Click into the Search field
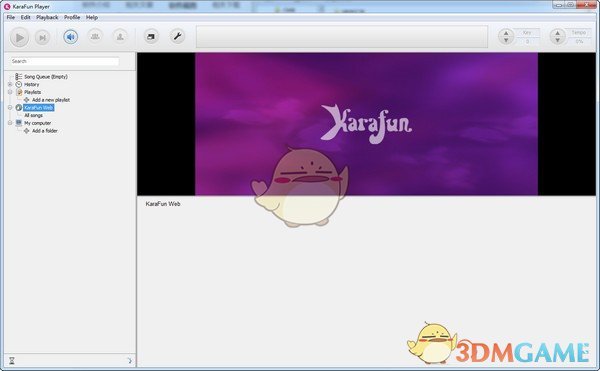Viewport: 600px width, 371px height. tap(65, 61)
